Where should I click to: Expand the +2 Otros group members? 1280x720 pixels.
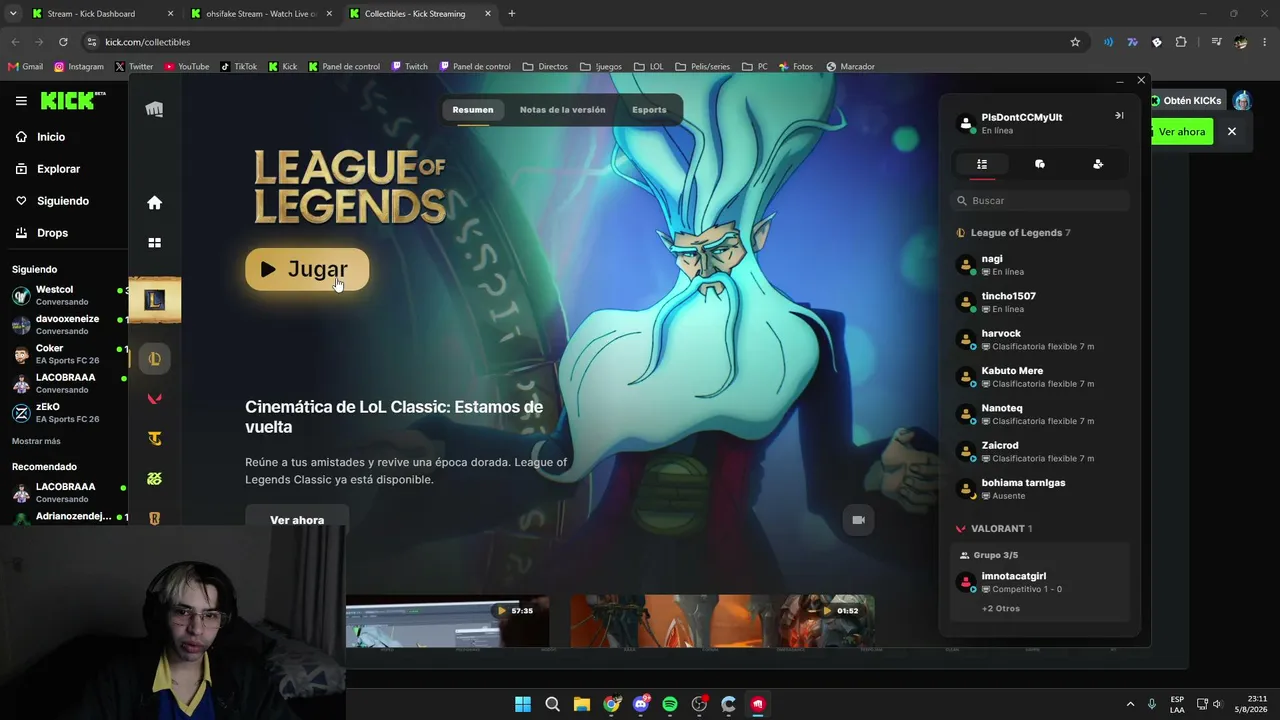[1001, 609]
